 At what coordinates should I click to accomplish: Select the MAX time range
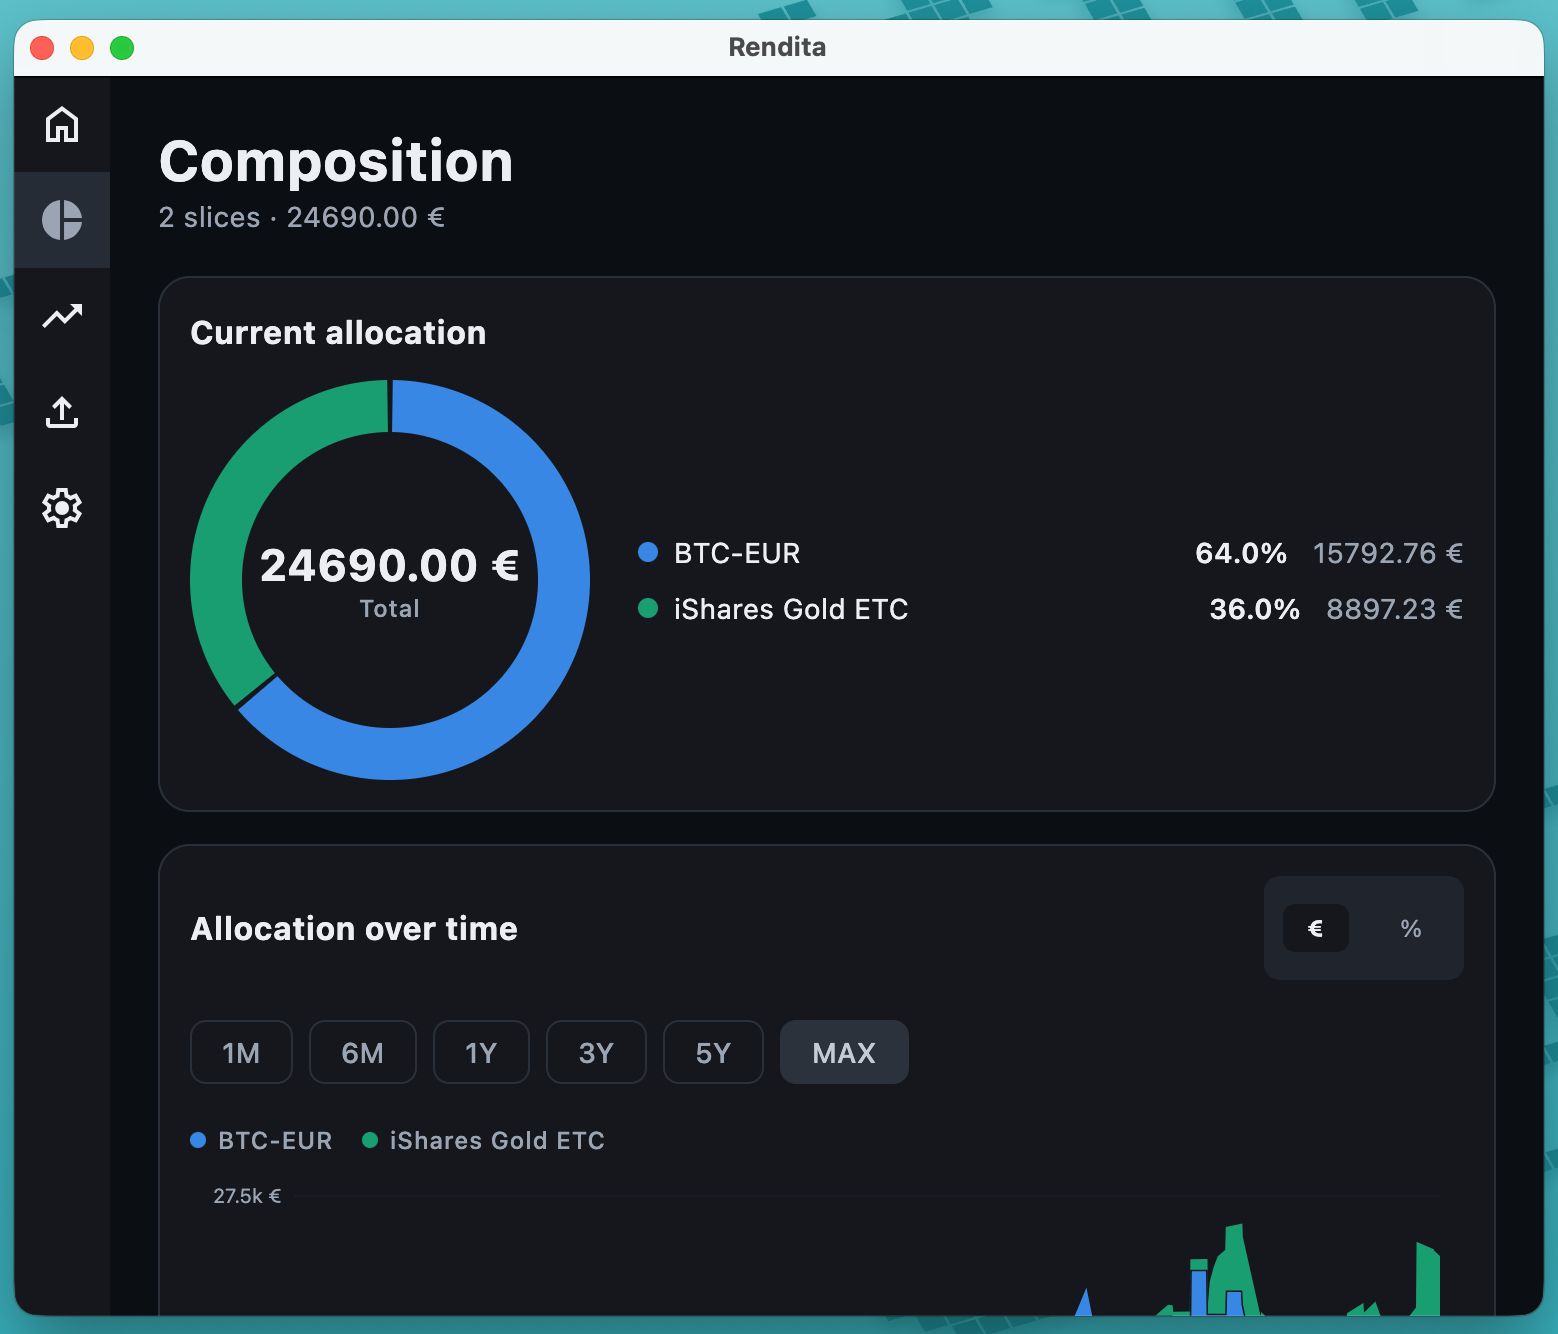click(x=844, y=1052)
